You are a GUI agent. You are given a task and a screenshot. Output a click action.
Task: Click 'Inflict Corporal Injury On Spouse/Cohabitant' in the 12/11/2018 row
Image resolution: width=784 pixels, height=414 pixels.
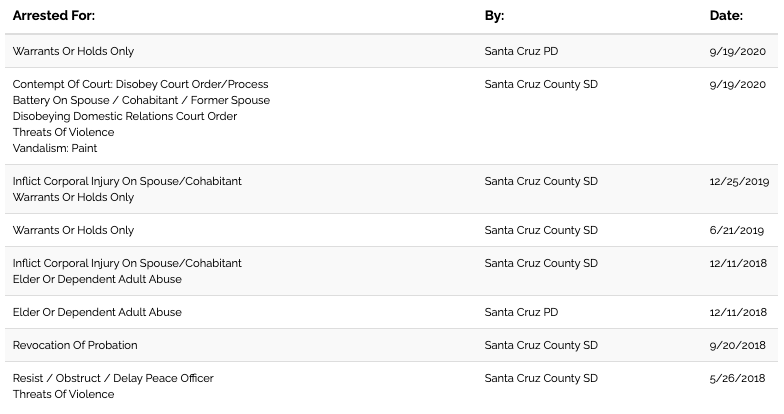(x=127, y=263)
